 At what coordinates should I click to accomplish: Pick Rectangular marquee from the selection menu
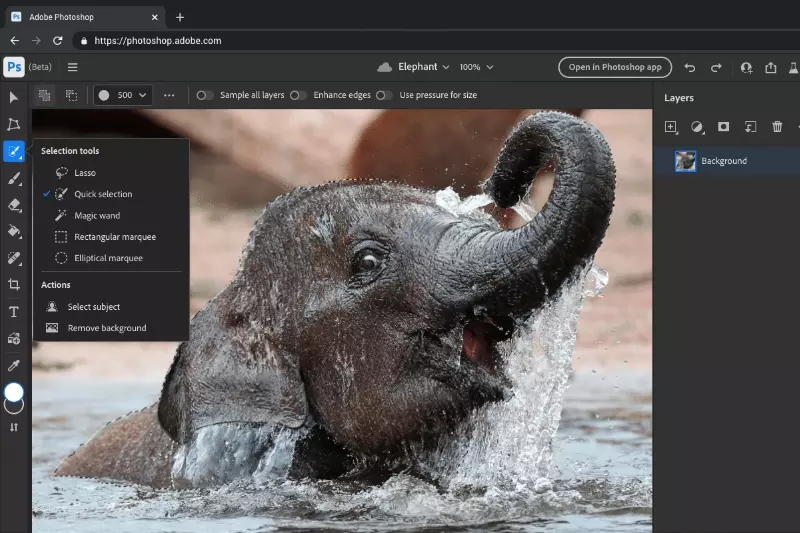tap(114, 237)
